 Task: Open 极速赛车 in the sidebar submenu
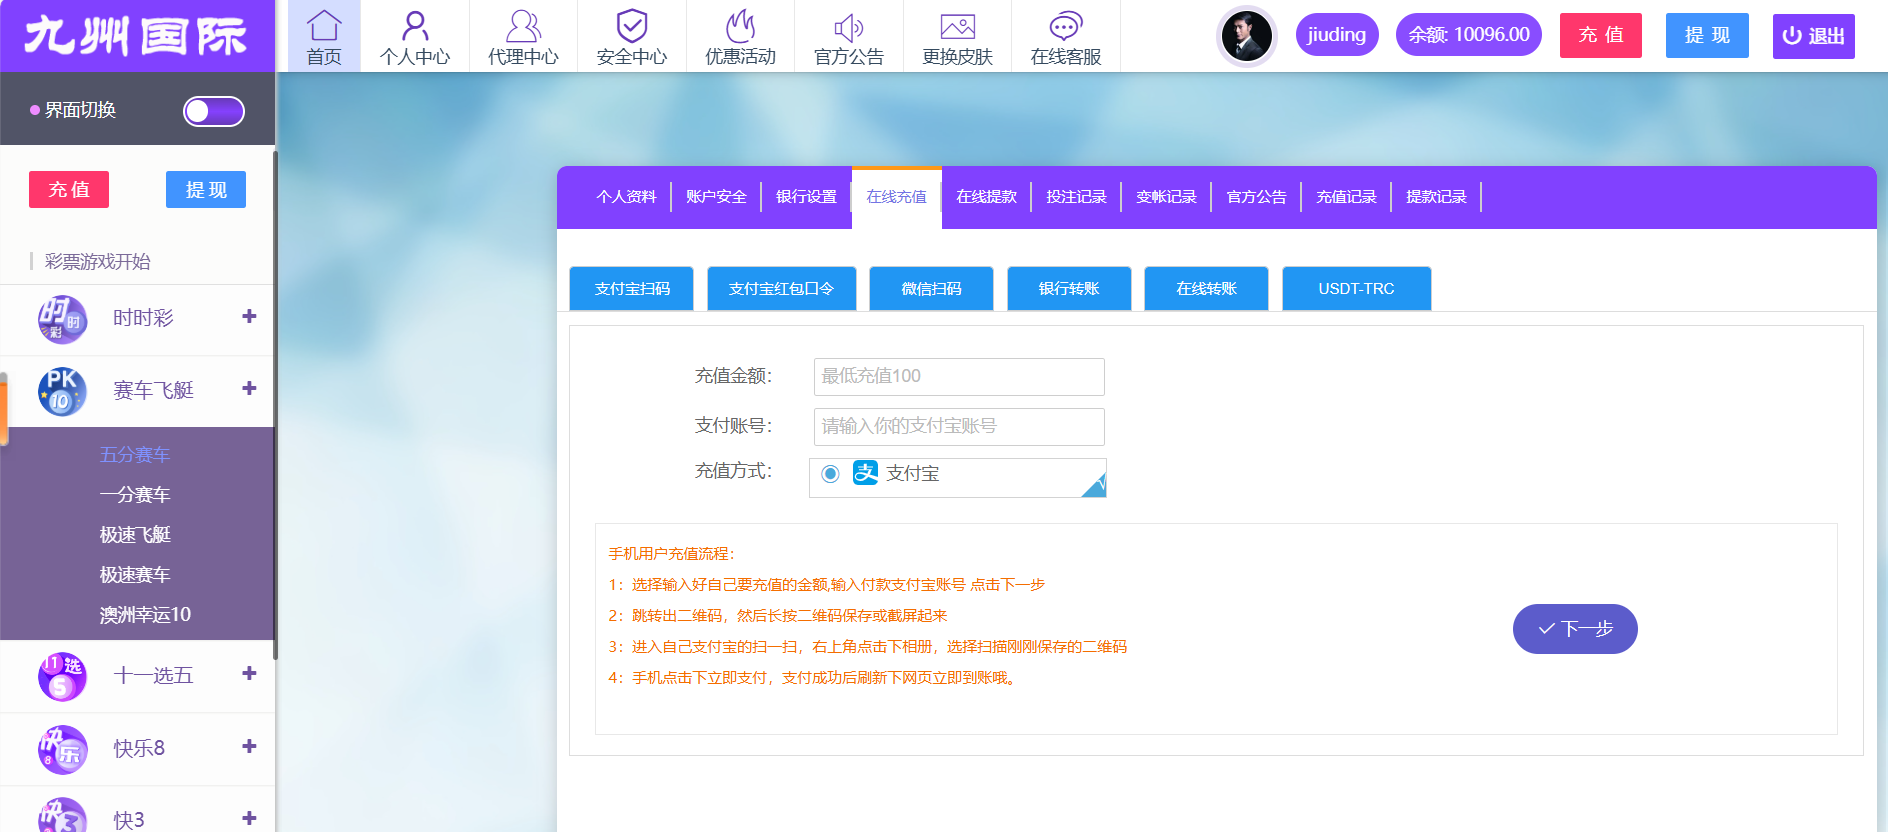tap(135, 575)
